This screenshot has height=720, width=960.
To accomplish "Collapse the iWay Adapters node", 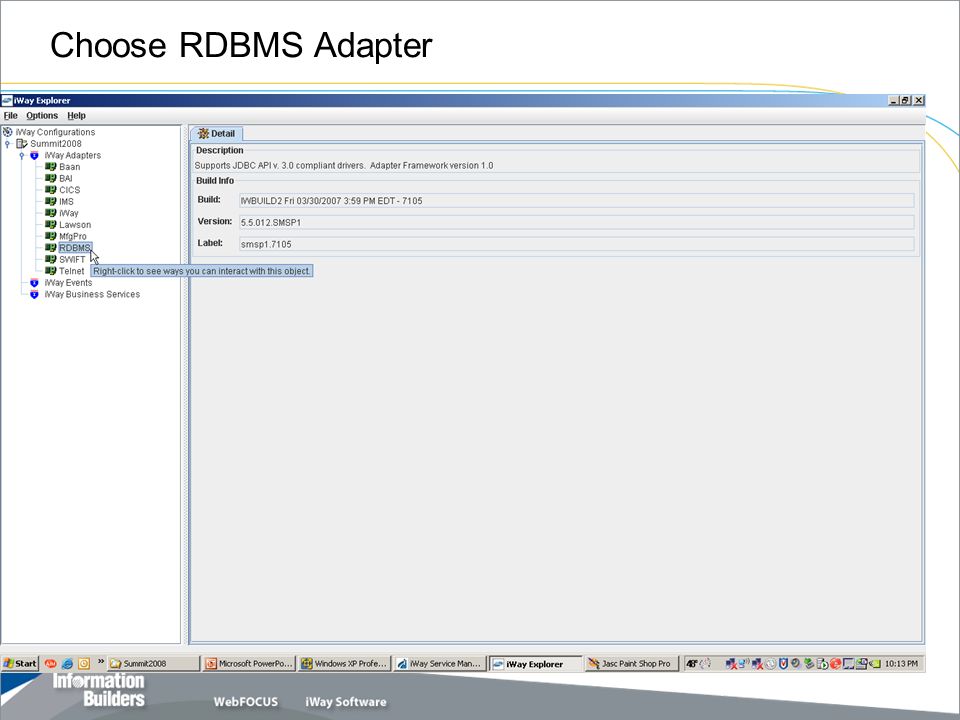I will click(21, 156).
